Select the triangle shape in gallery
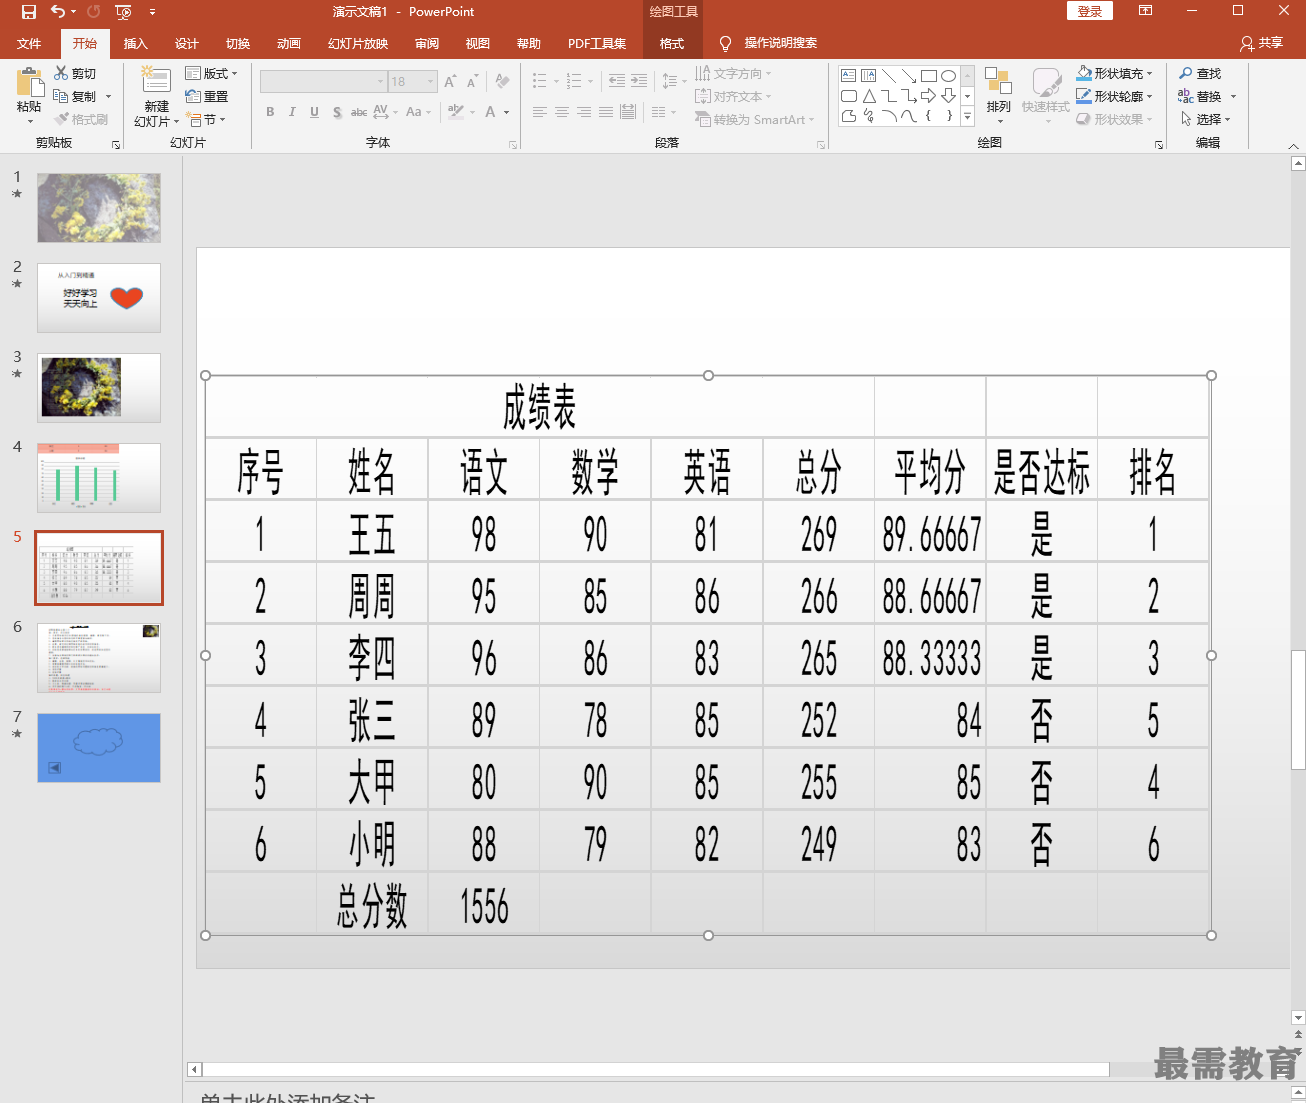Viewport: 1306px width, 1103px height. point(869,96)
